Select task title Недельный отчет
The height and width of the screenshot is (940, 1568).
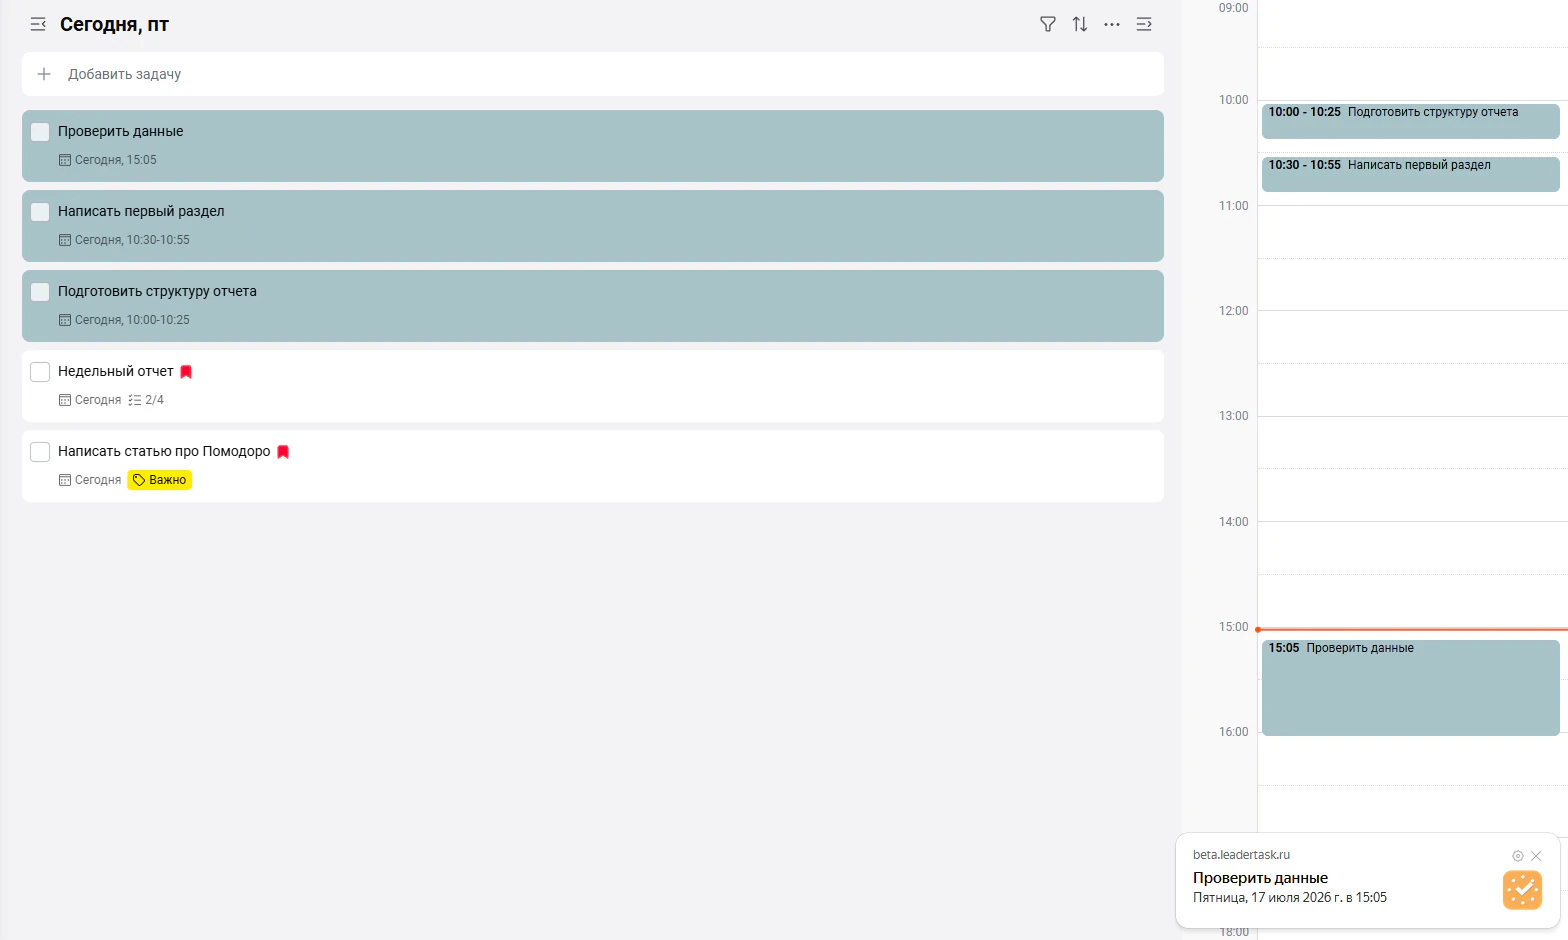[x=116, y=371]
